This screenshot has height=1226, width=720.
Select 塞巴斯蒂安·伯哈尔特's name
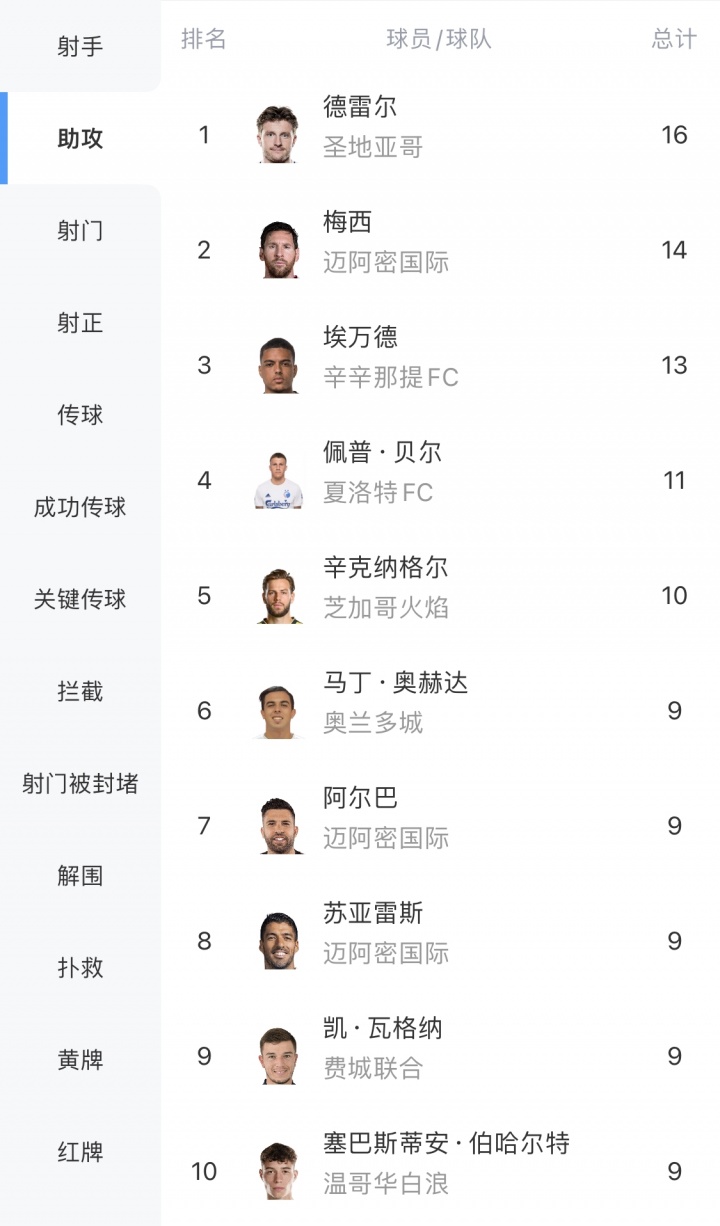pyautogui.click(x=446, y=1143)
